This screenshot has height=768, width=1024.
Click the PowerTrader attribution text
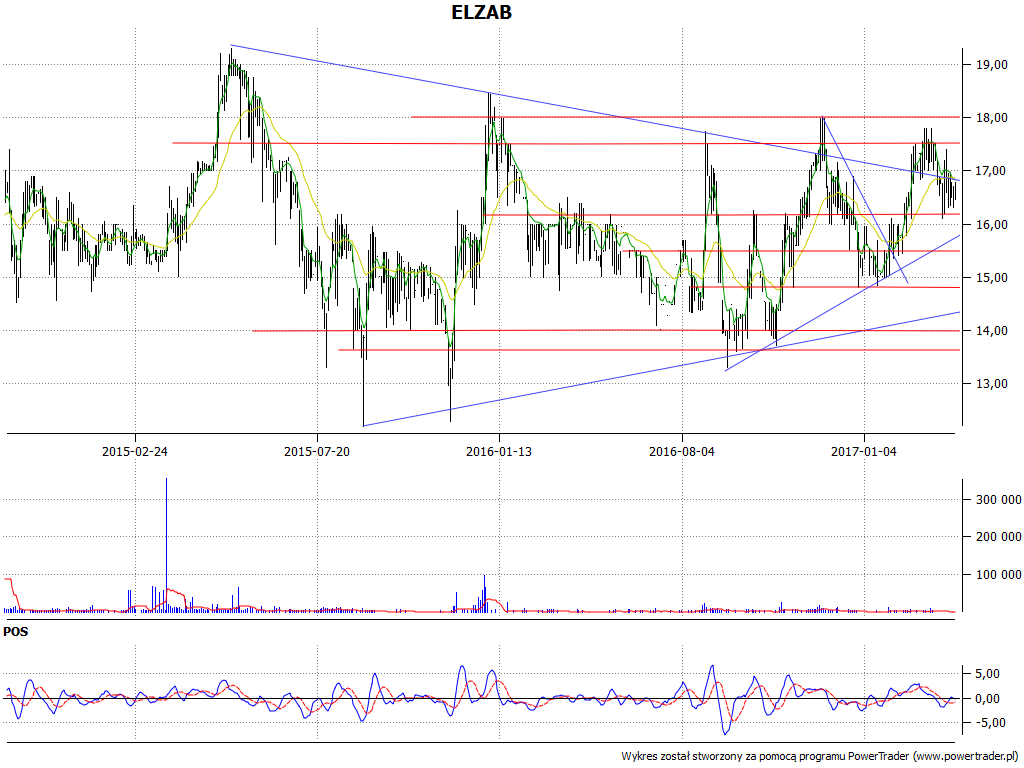coord(820,756)
